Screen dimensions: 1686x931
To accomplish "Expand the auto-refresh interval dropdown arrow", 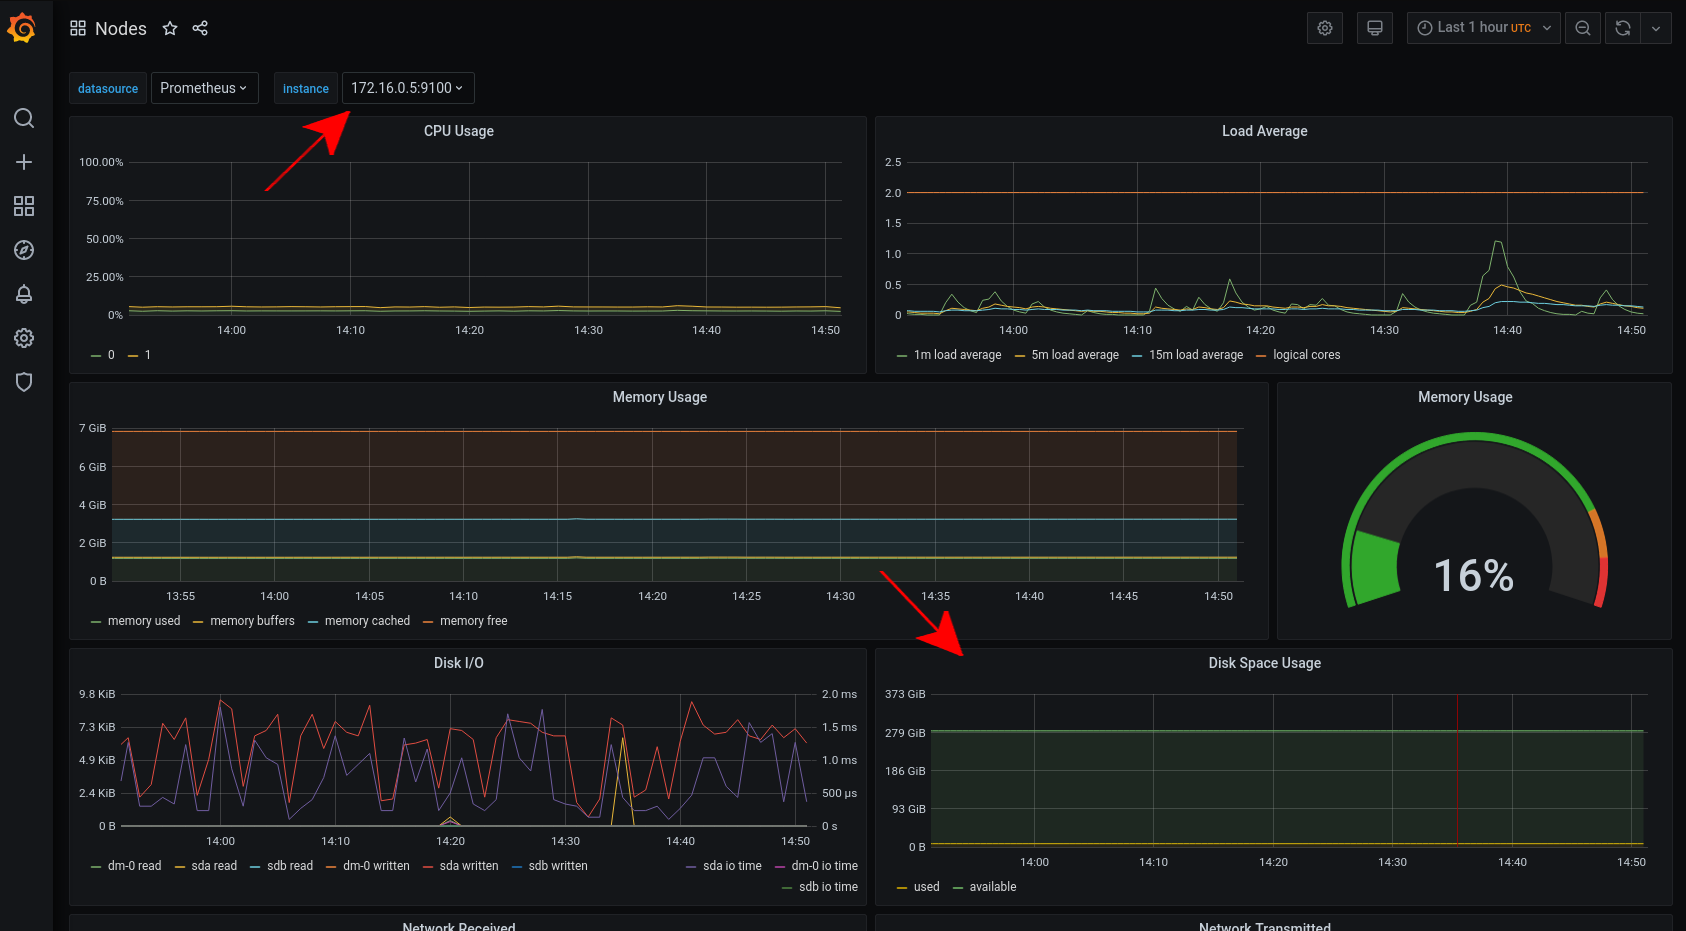I will [x=1656, y=28].
